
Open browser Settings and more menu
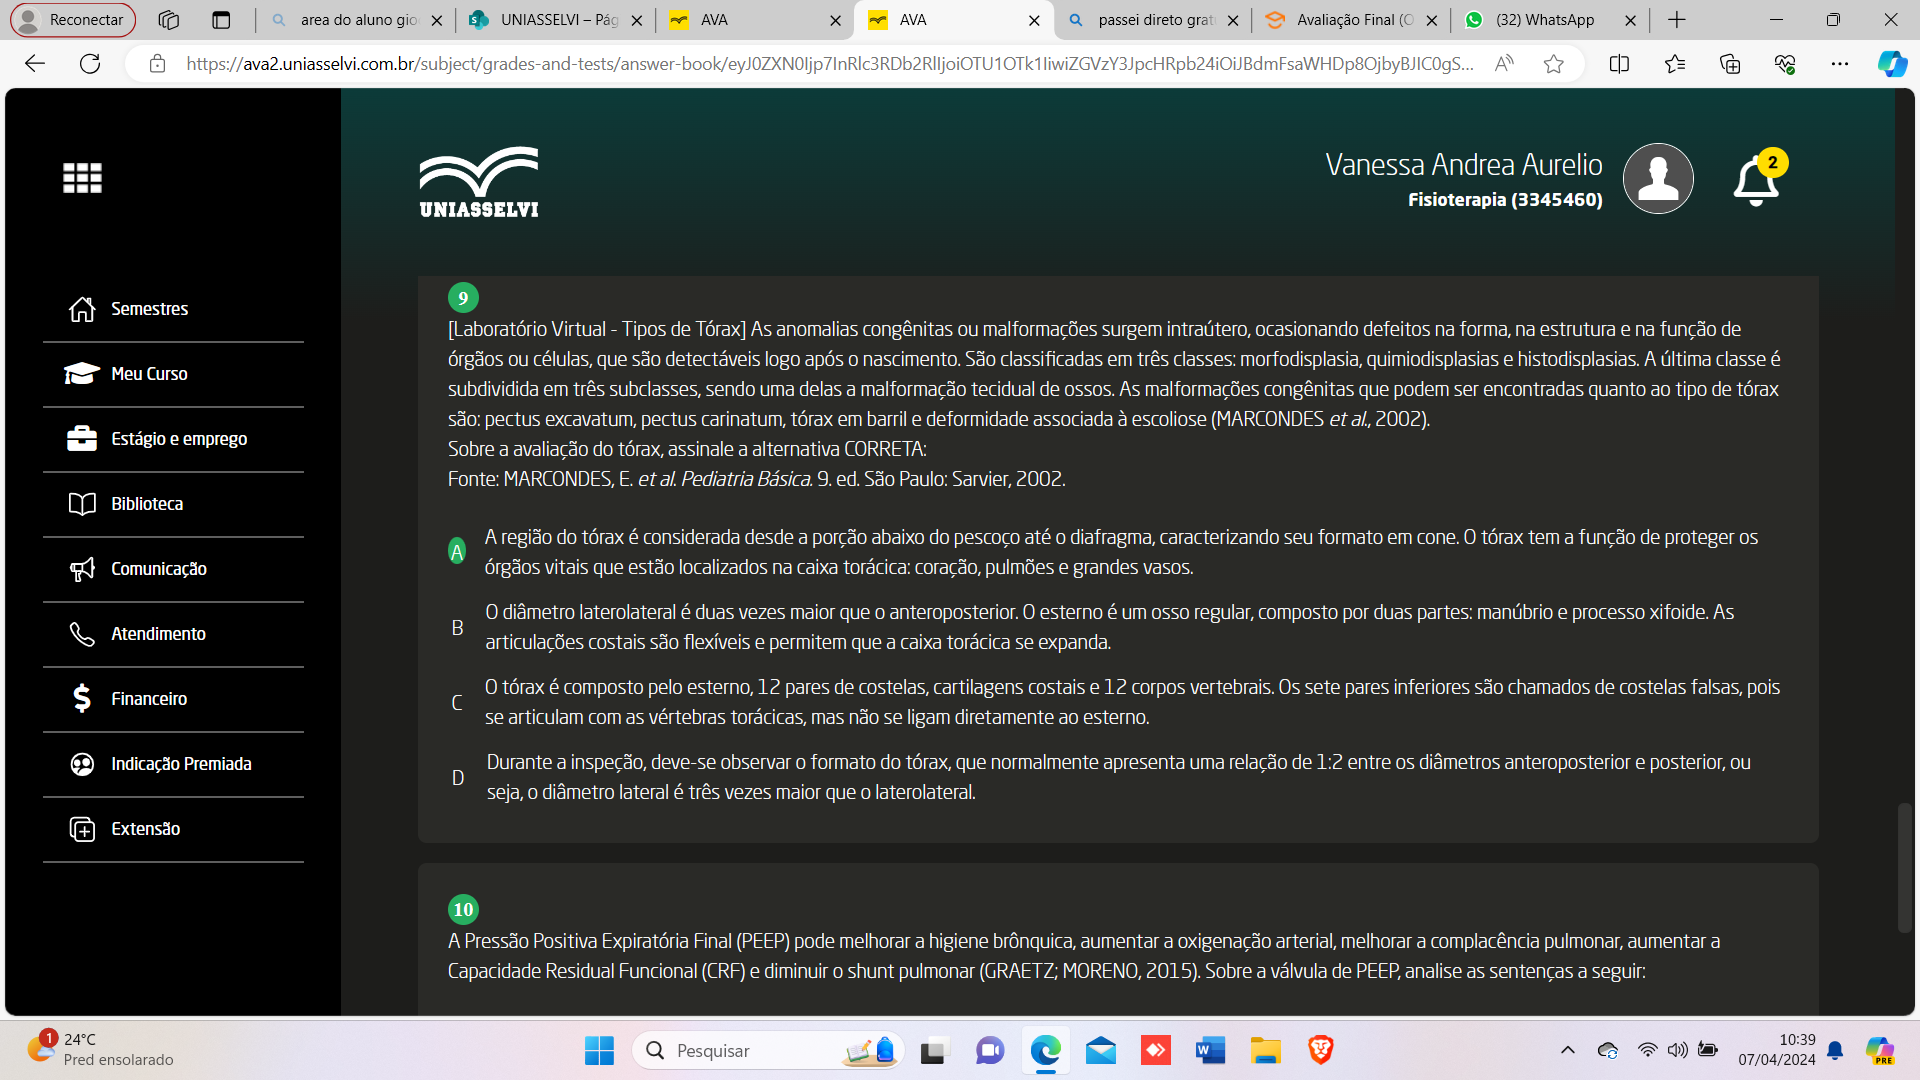[x=1839, y=64]
